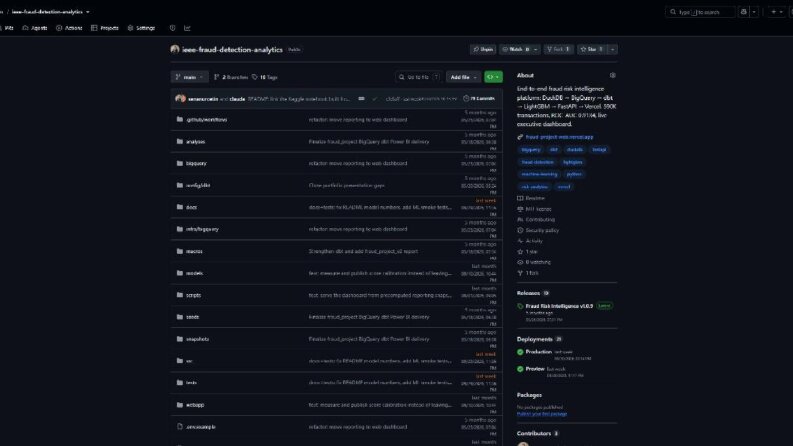Open the repository Settings tab

pos(141,28)
